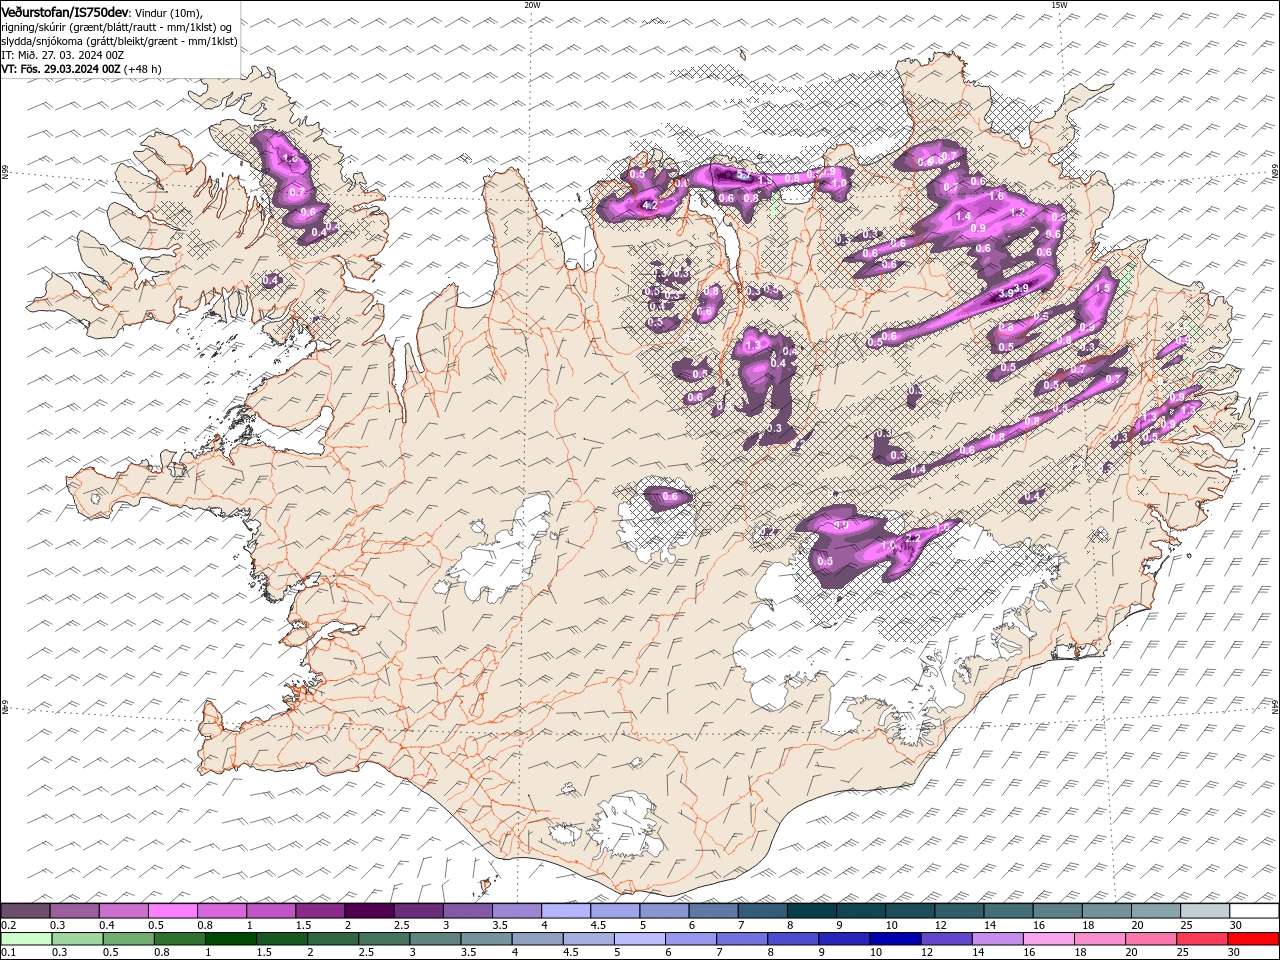Select dark teal snow swatch between 9 and 10

pos(860,911)
